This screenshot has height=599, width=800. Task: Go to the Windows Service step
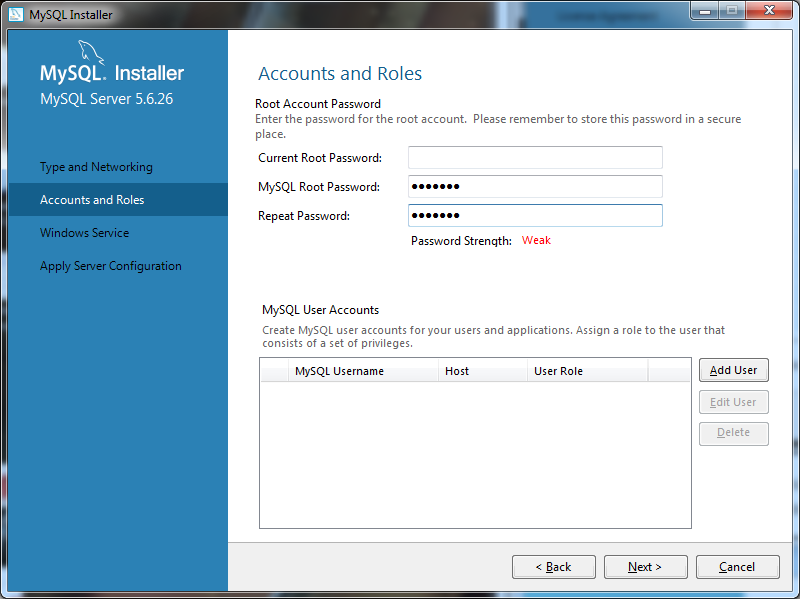pos(85,233)
